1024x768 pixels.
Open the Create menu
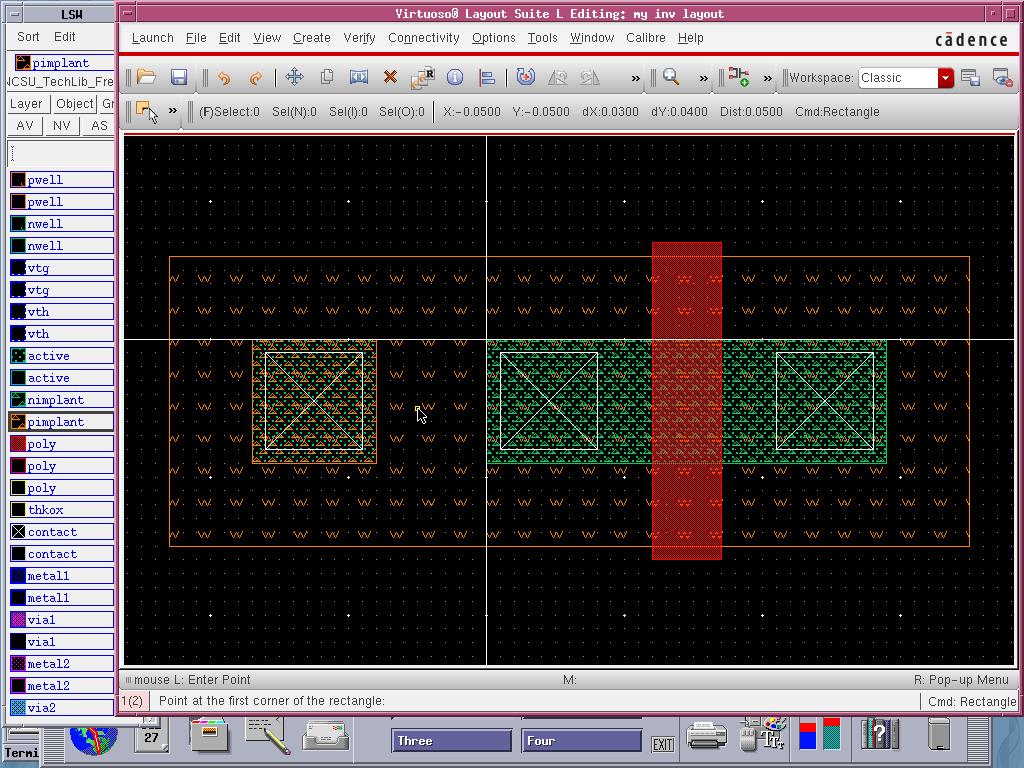click(312, 38)
